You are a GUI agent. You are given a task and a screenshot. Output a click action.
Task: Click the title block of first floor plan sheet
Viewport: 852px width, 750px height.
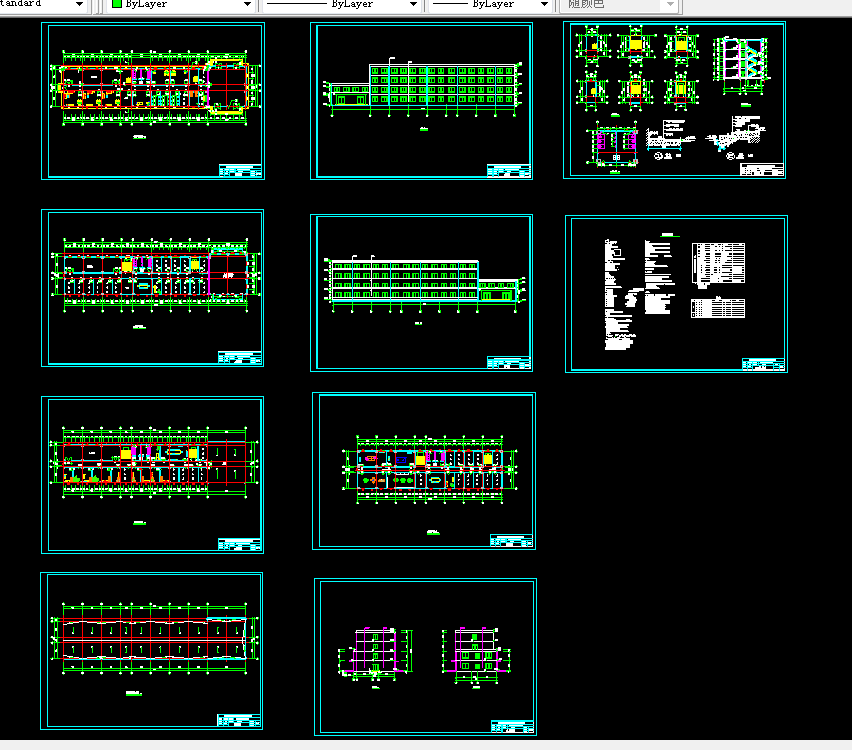[240, 171]
